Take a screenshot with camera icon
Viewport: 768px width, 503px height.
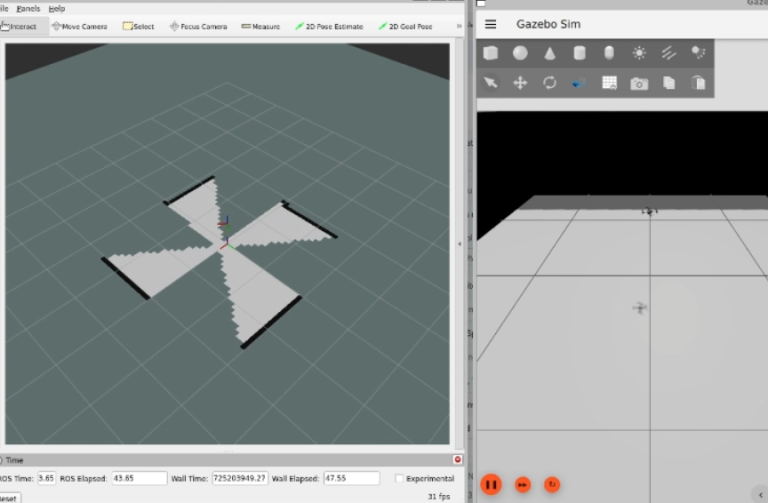pos(639,83)
